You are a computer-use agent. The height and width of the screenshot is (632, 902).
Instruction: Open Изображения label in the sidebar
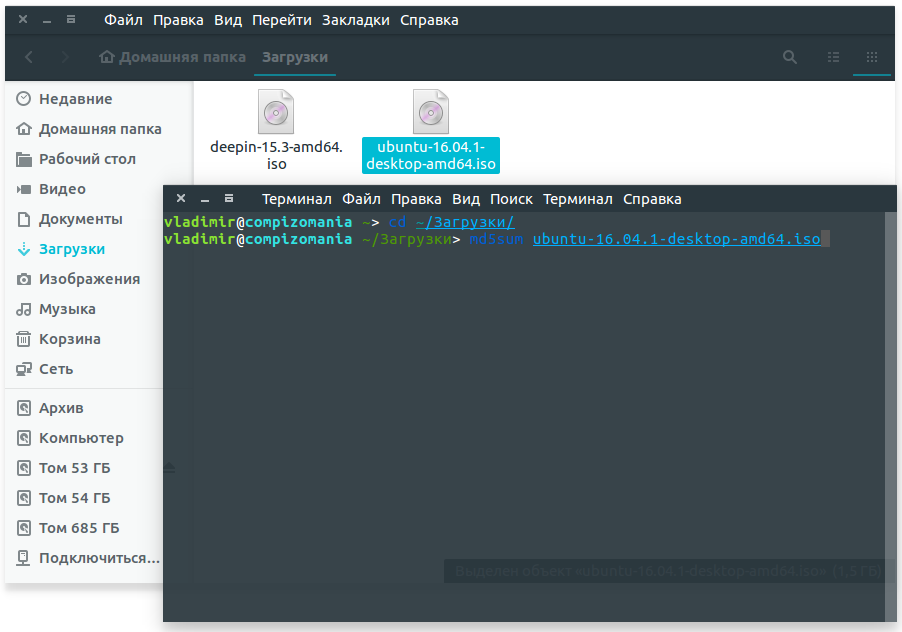pos(90,279)
